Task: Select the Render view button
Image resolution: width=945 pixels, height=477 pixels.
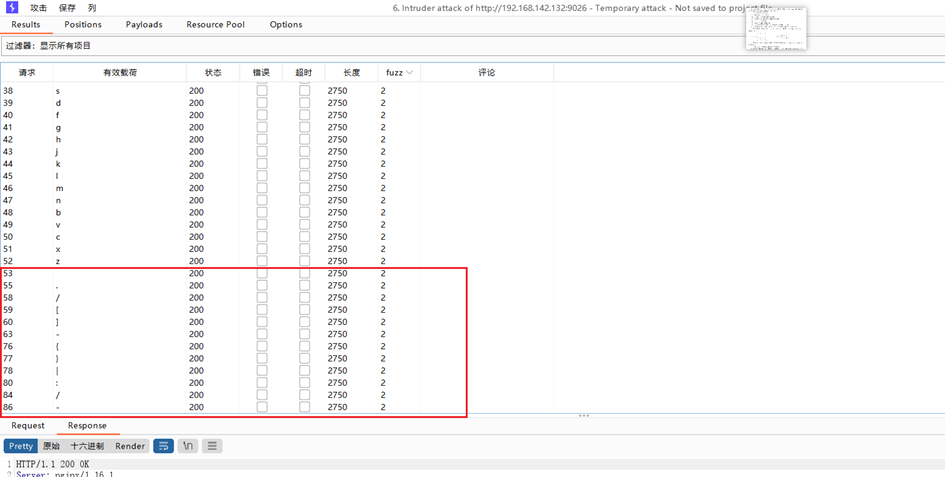Action: pos(130,446)
